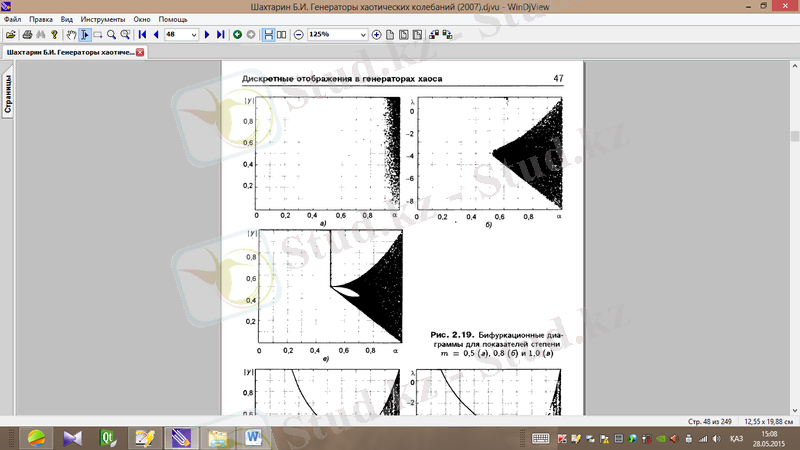Click the zoom in plus icon
This screenshot has height=450, width=800.
[x=376, y=35]
